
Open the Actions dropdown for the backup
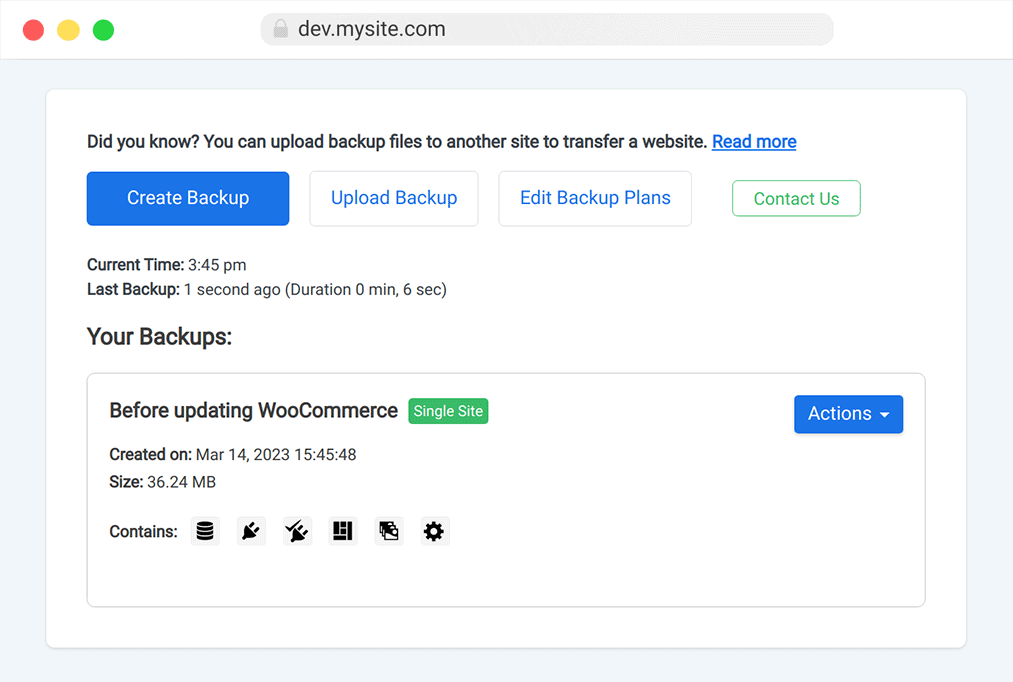pyautogui.click(x=848, y=414)
